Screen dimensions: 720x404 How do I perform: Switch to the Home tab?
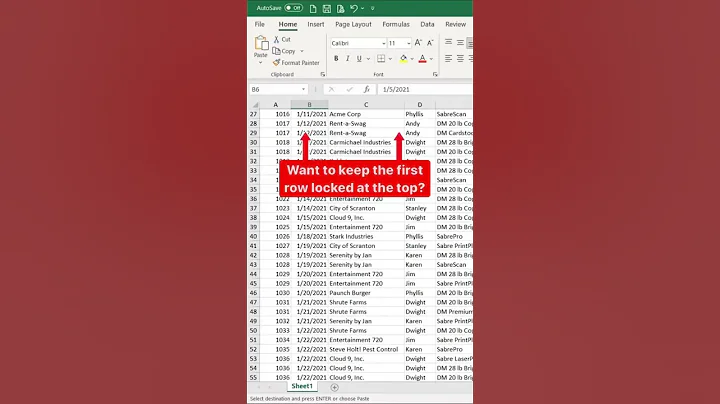pyautogui.click(x=287, y=24)
